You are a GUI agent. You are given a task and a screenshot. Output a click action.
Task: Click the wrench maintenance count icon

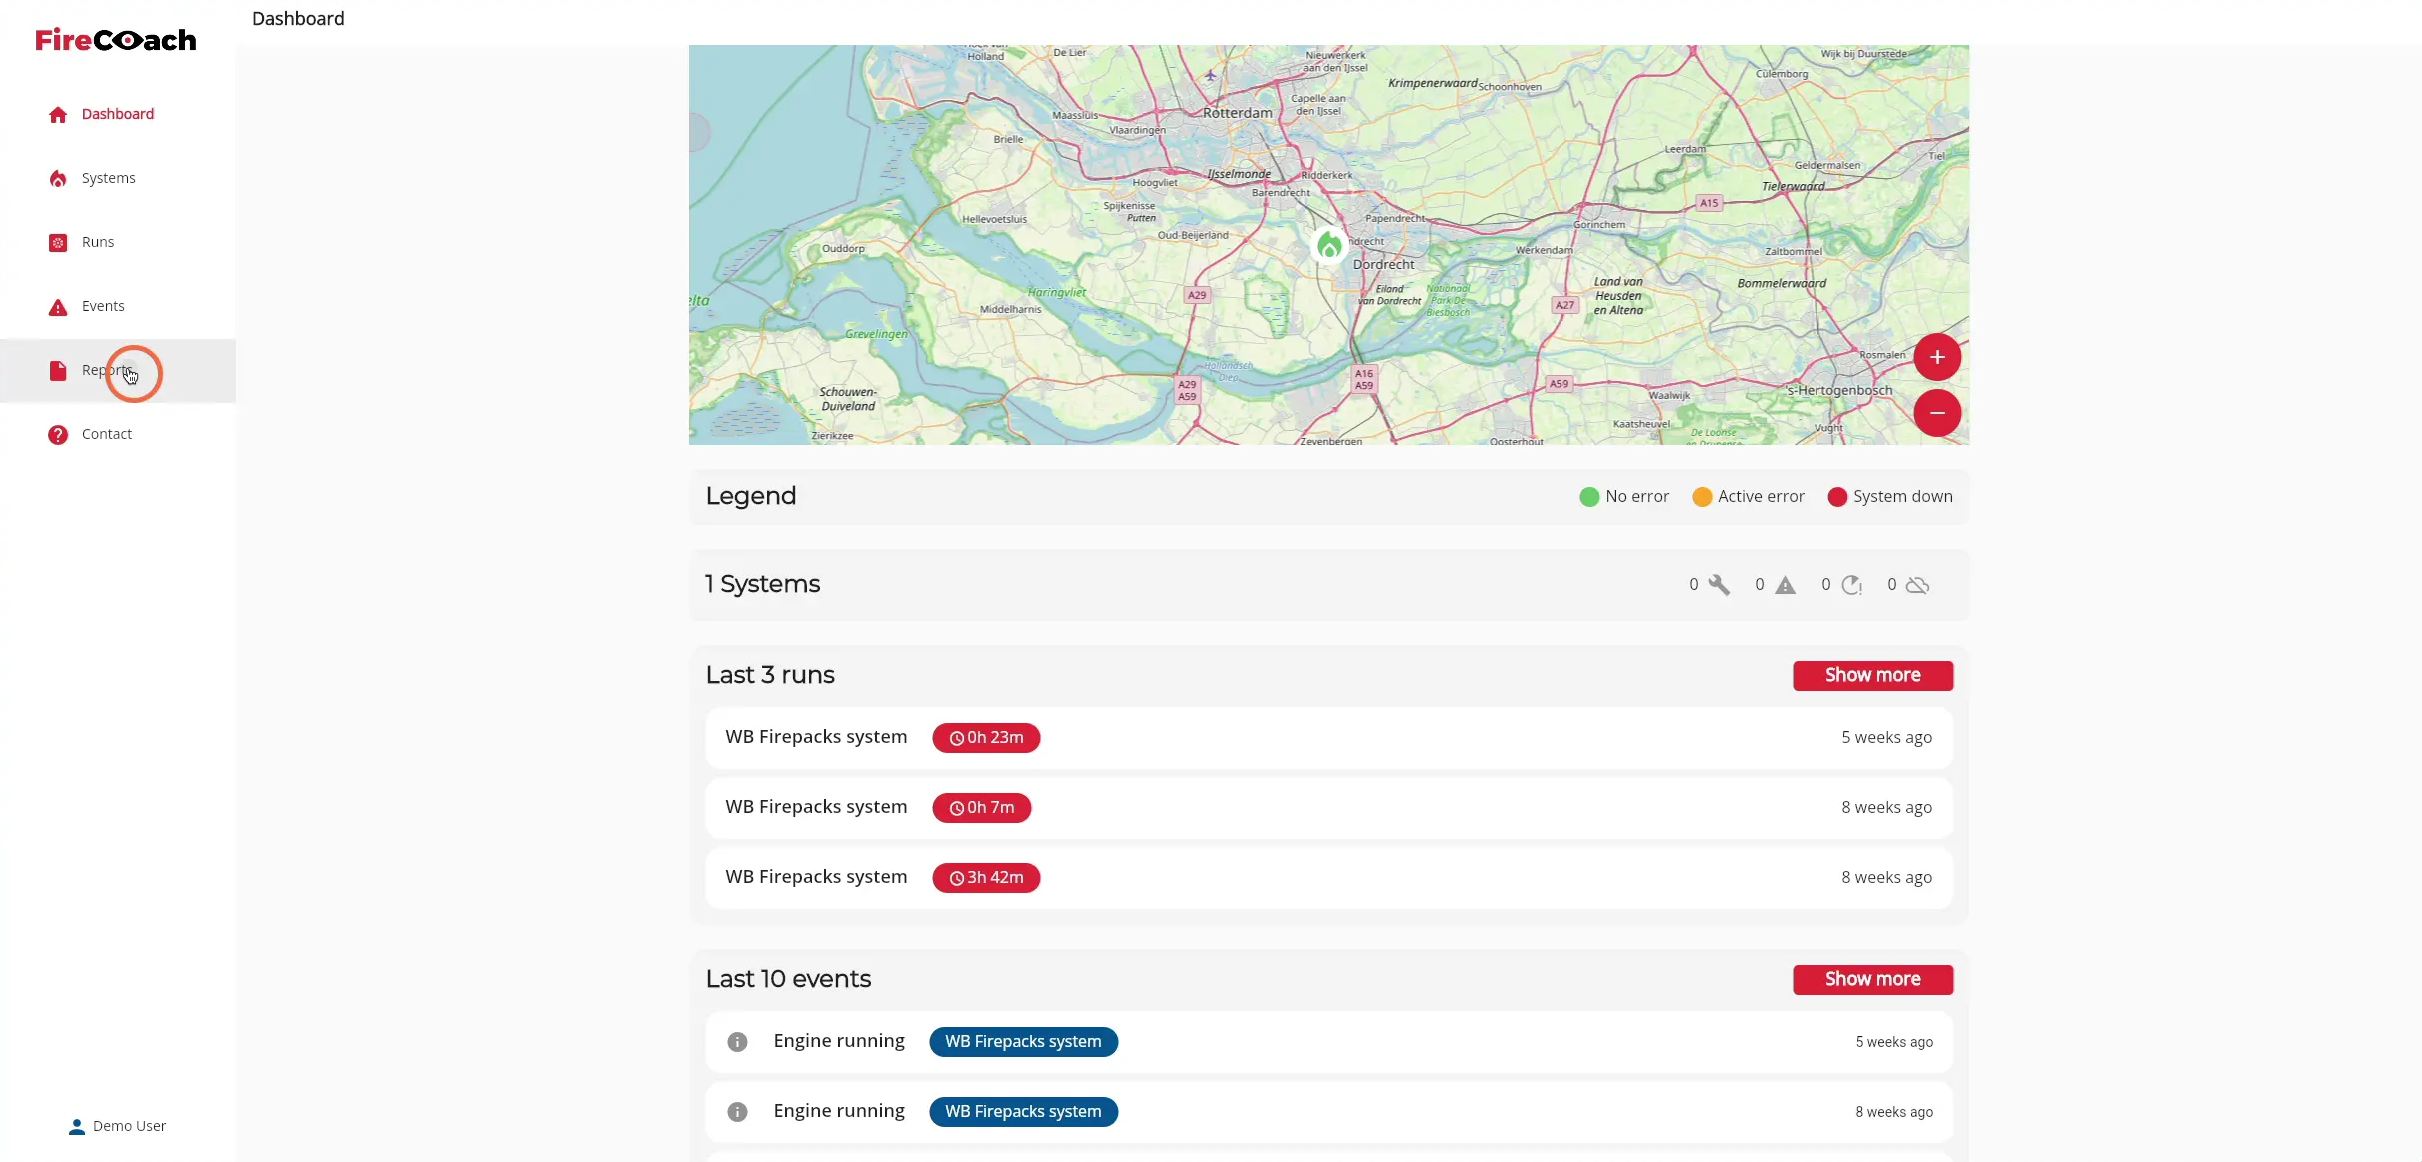1719,585
